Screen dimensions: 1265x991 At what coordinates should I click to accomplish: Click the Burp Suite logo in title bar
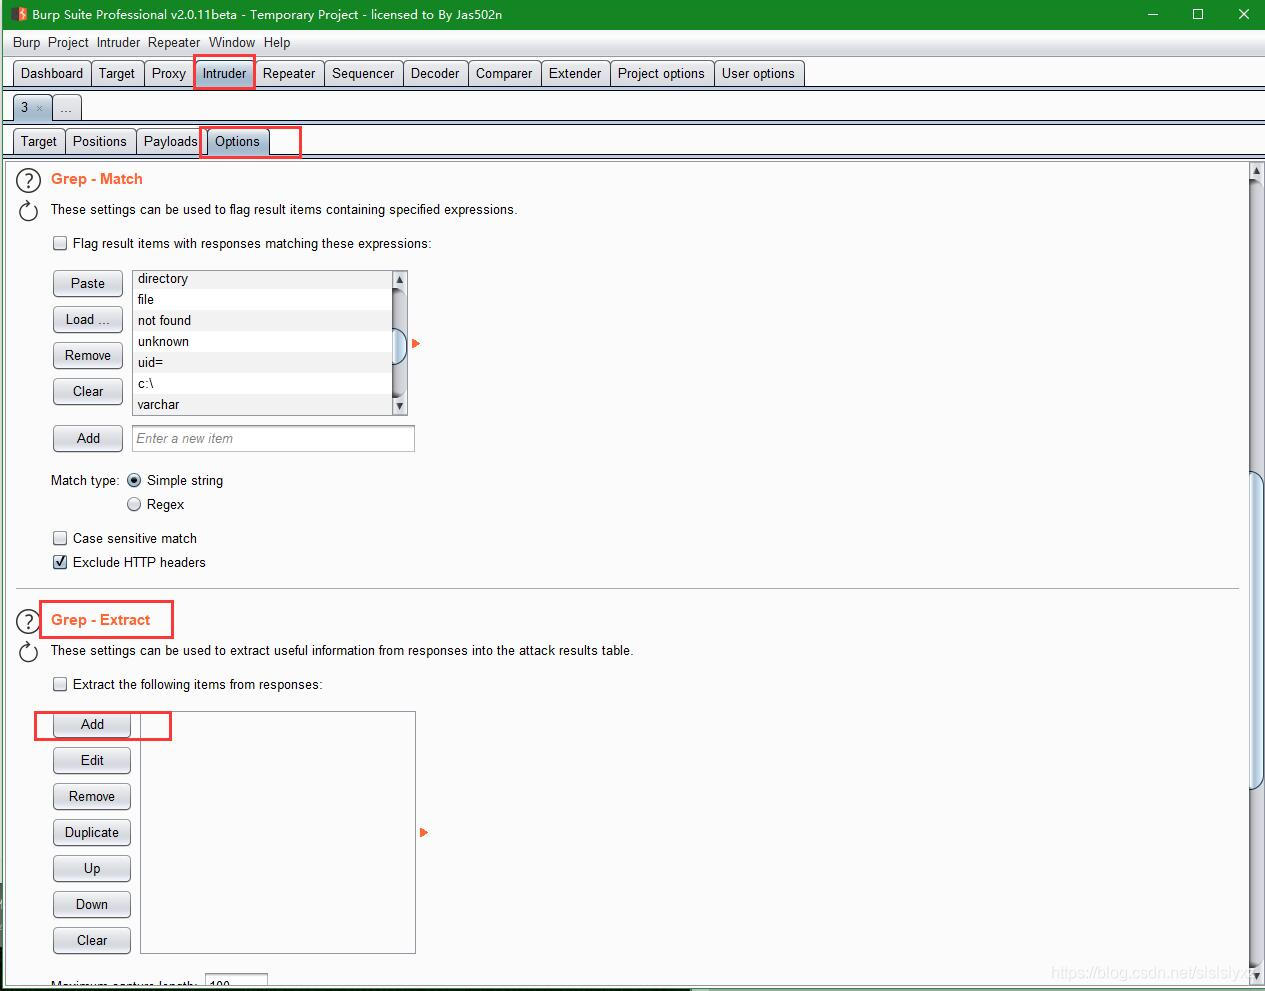tap(19, 14)
